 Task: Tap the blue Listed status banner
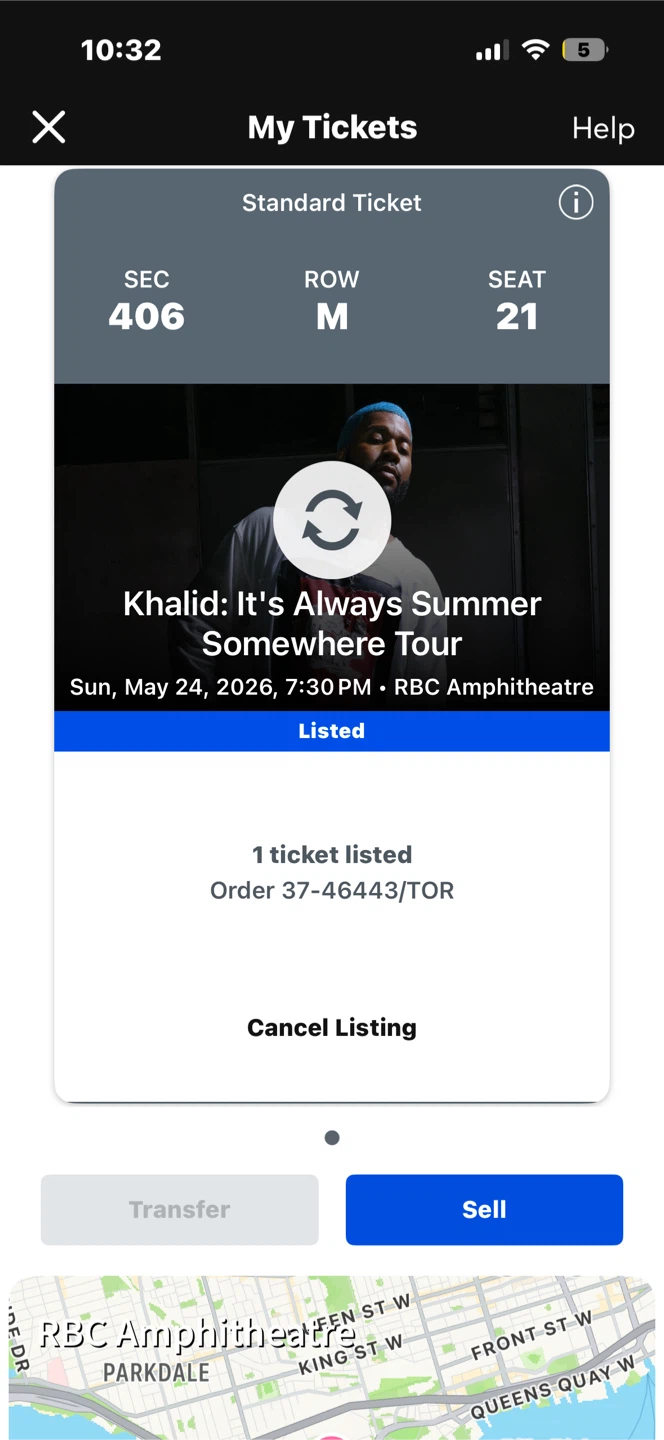pyautogui.click(x=332, y=731)
